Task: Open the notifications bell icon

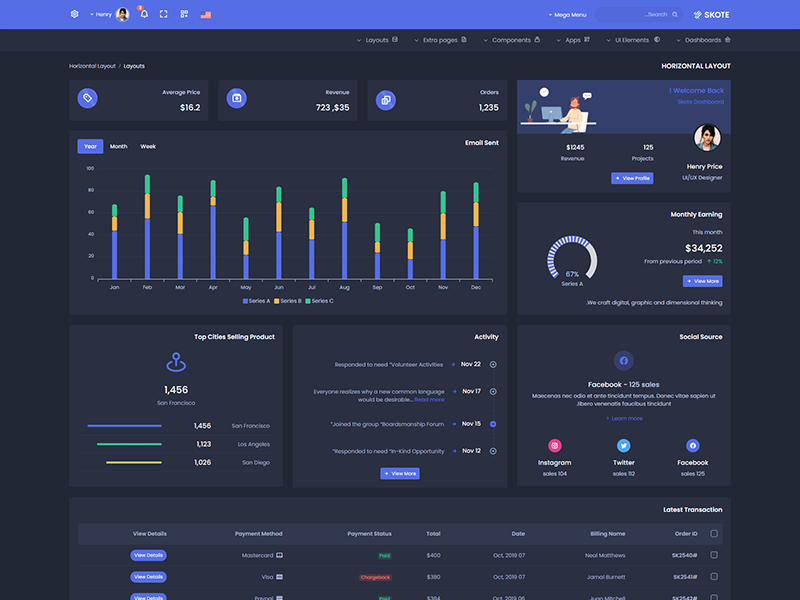Action: (144, 14)
